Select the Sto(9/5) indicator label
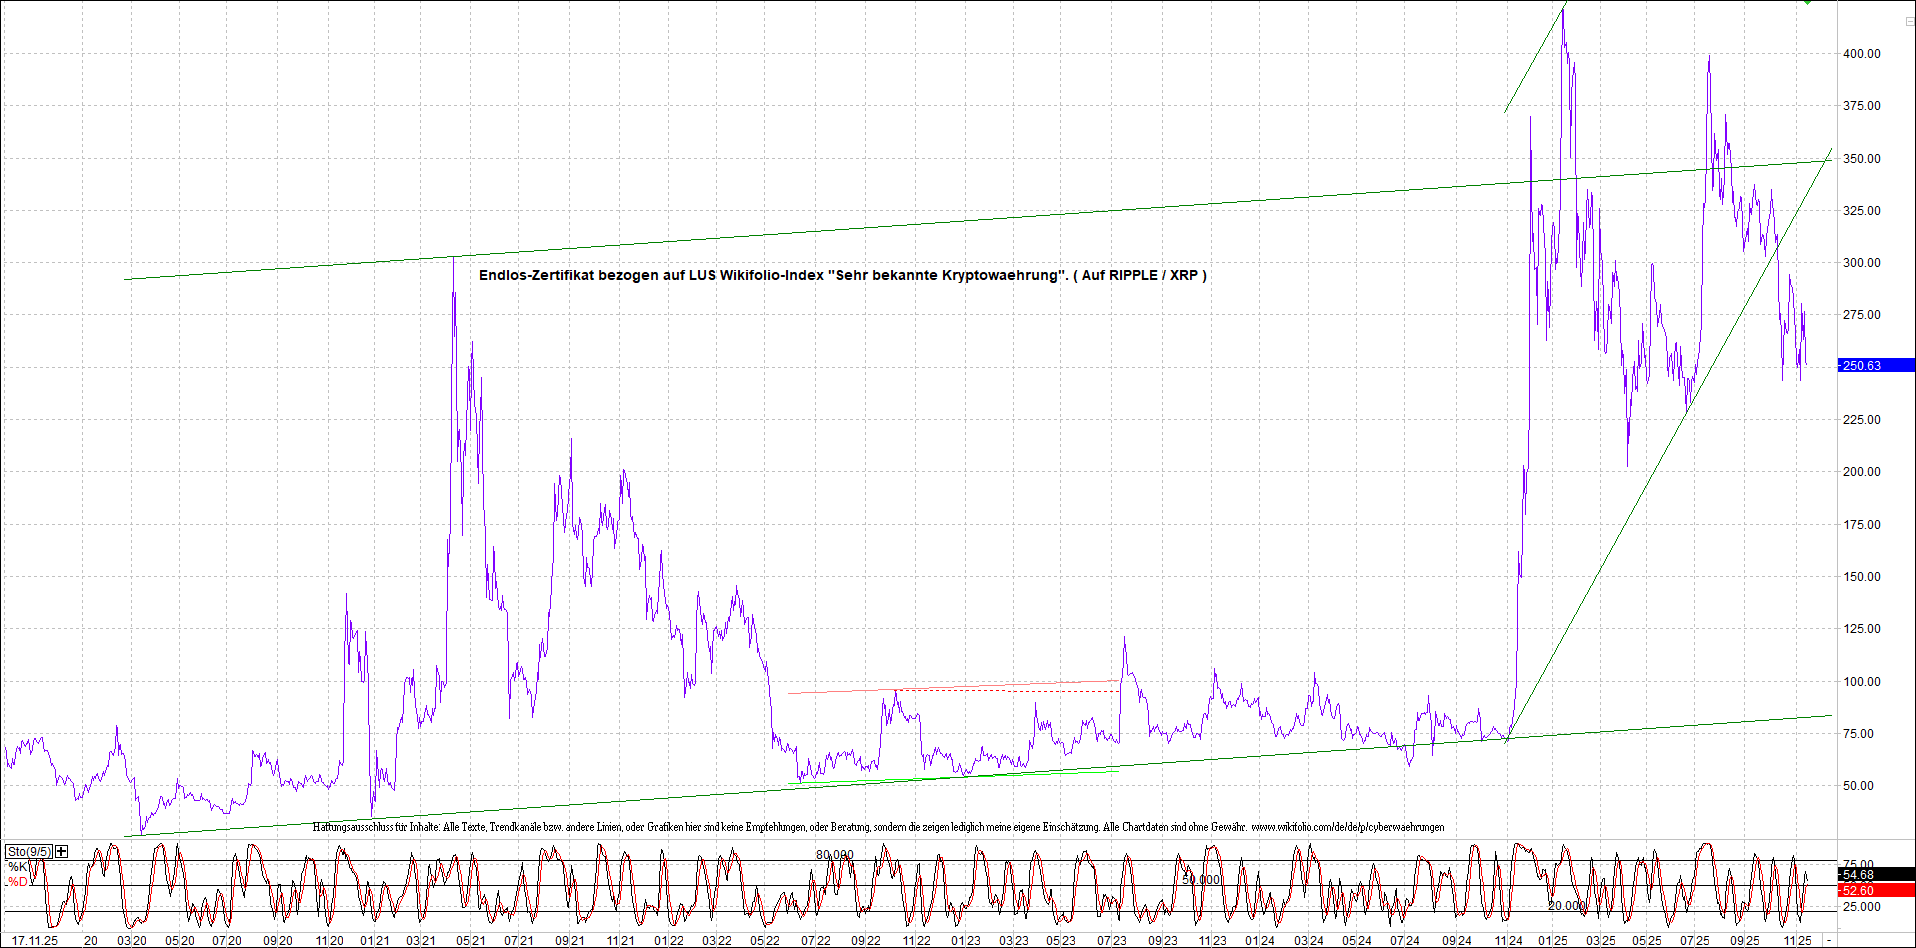 28,851
